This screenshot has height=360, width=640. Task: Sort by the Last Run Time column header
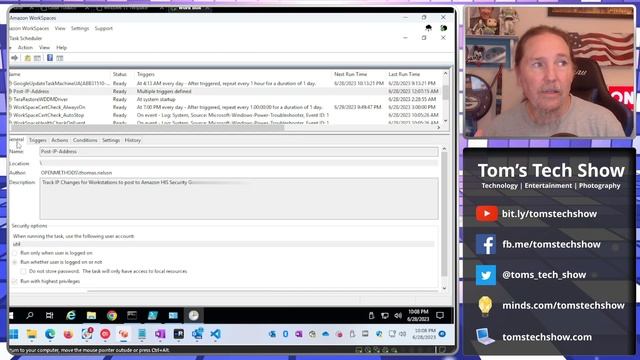404,74
